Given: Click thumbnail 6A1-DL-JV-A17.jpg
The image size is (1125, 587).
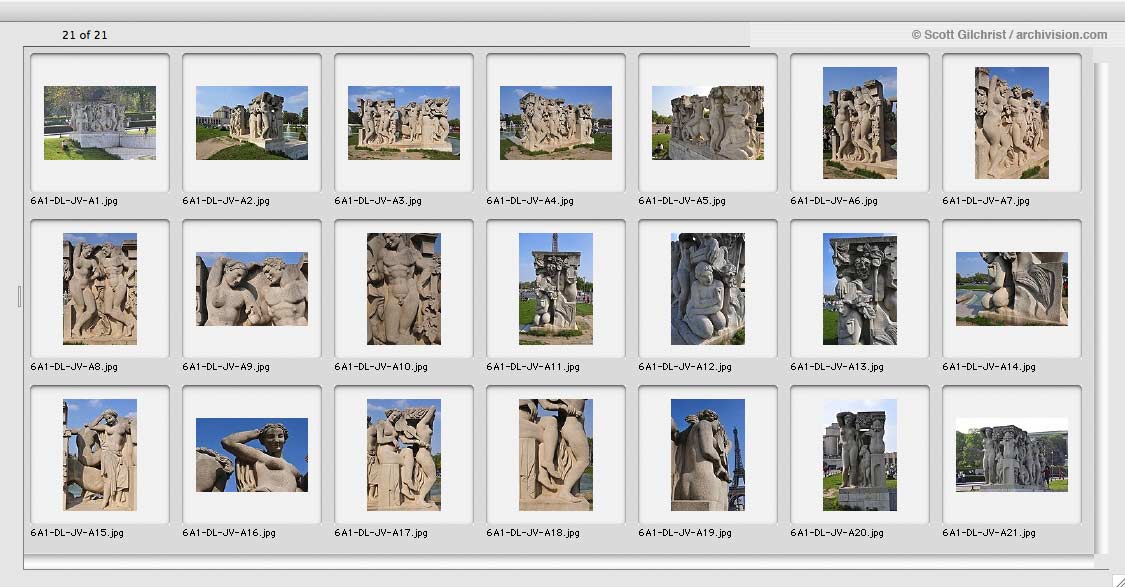Looking at the screenshot, I should 404,455.
